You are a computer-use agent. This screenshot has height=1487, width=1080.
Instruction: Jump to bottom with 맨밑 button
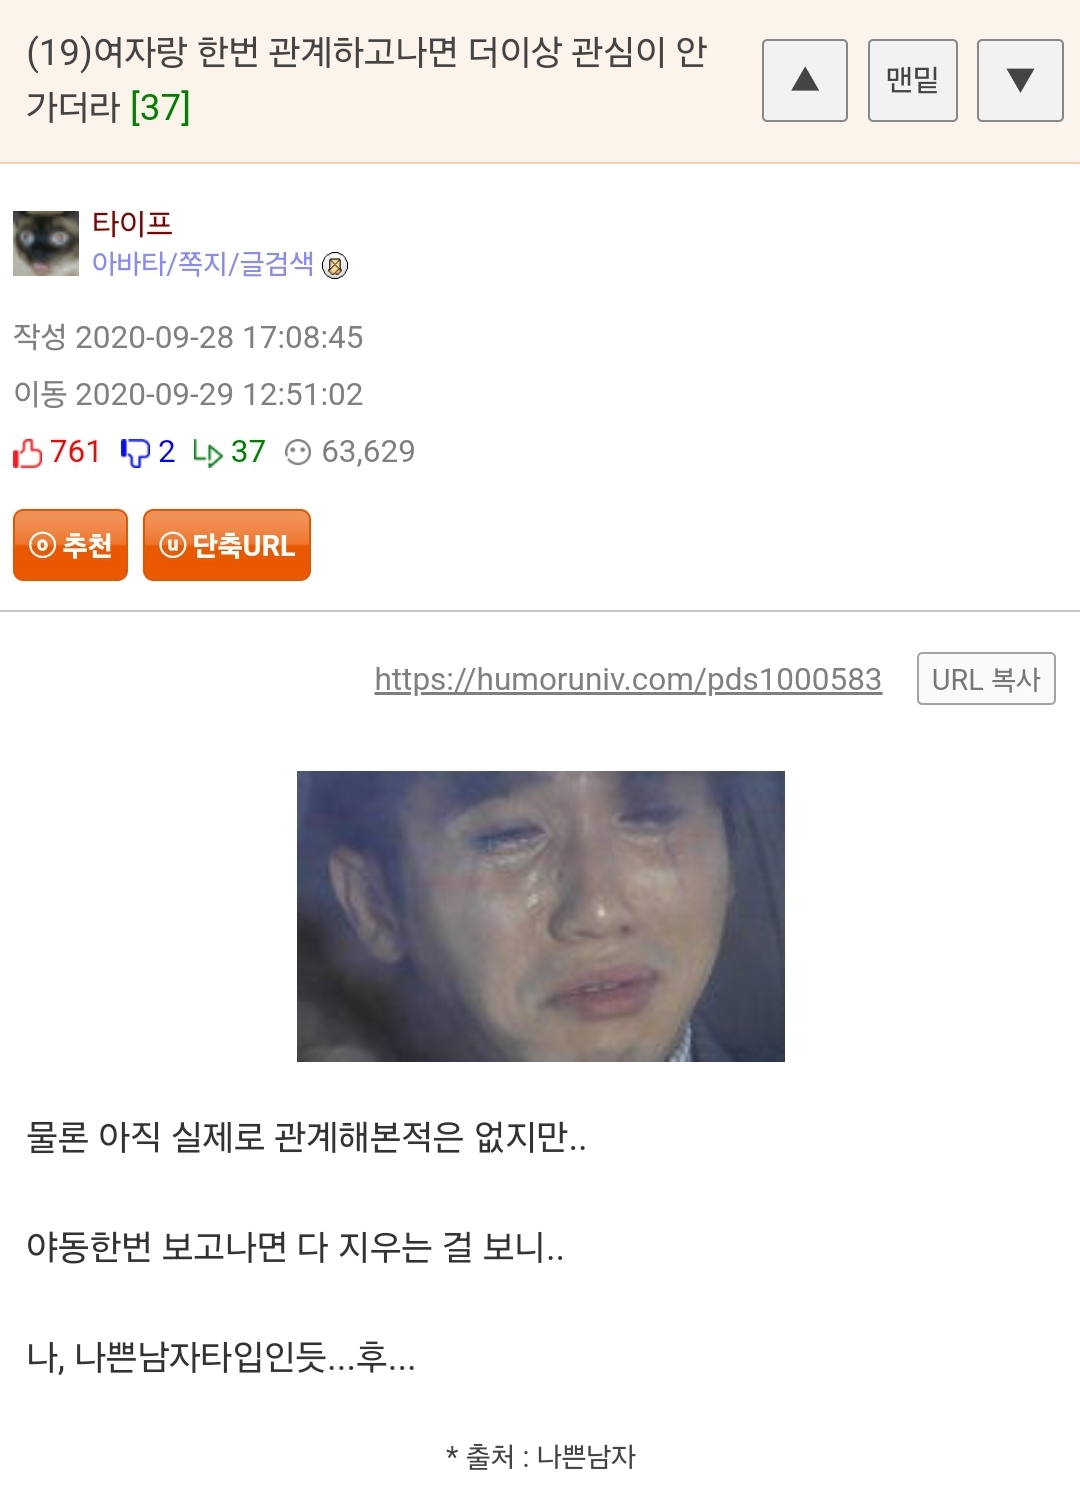point(913,81)
